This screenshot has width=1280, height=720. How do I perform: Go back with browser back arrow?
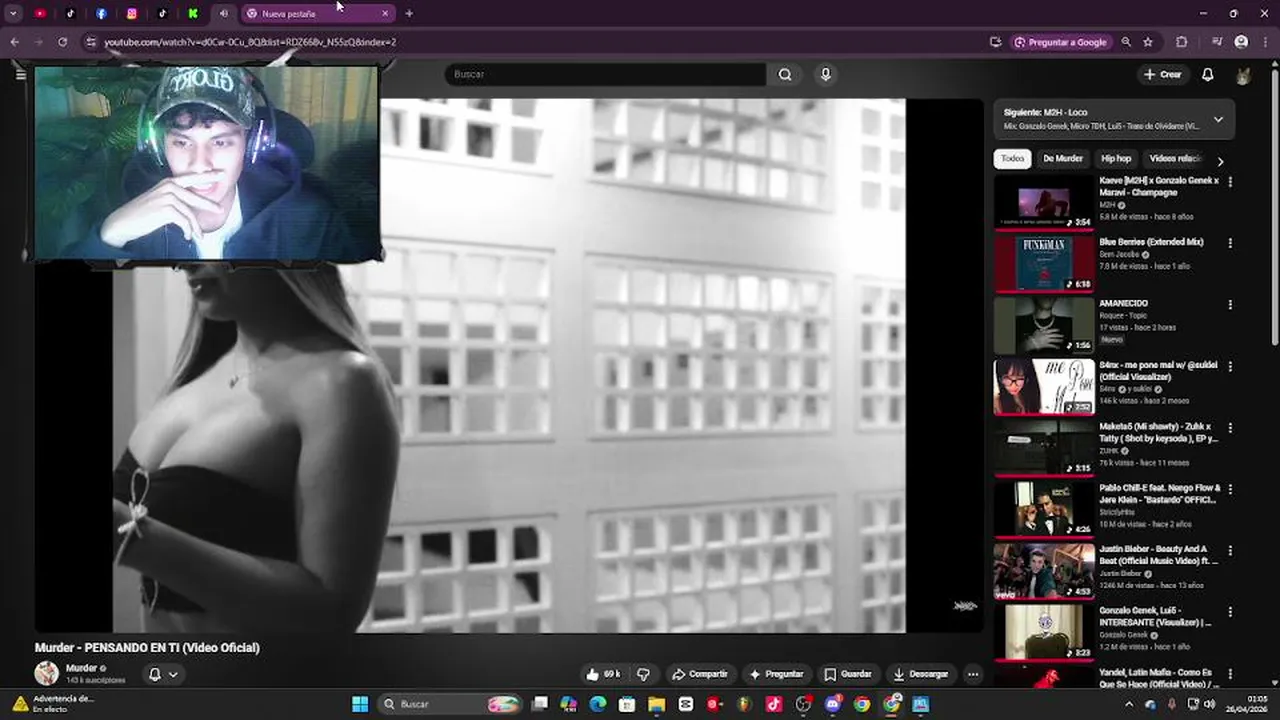(x=14, y=42)
